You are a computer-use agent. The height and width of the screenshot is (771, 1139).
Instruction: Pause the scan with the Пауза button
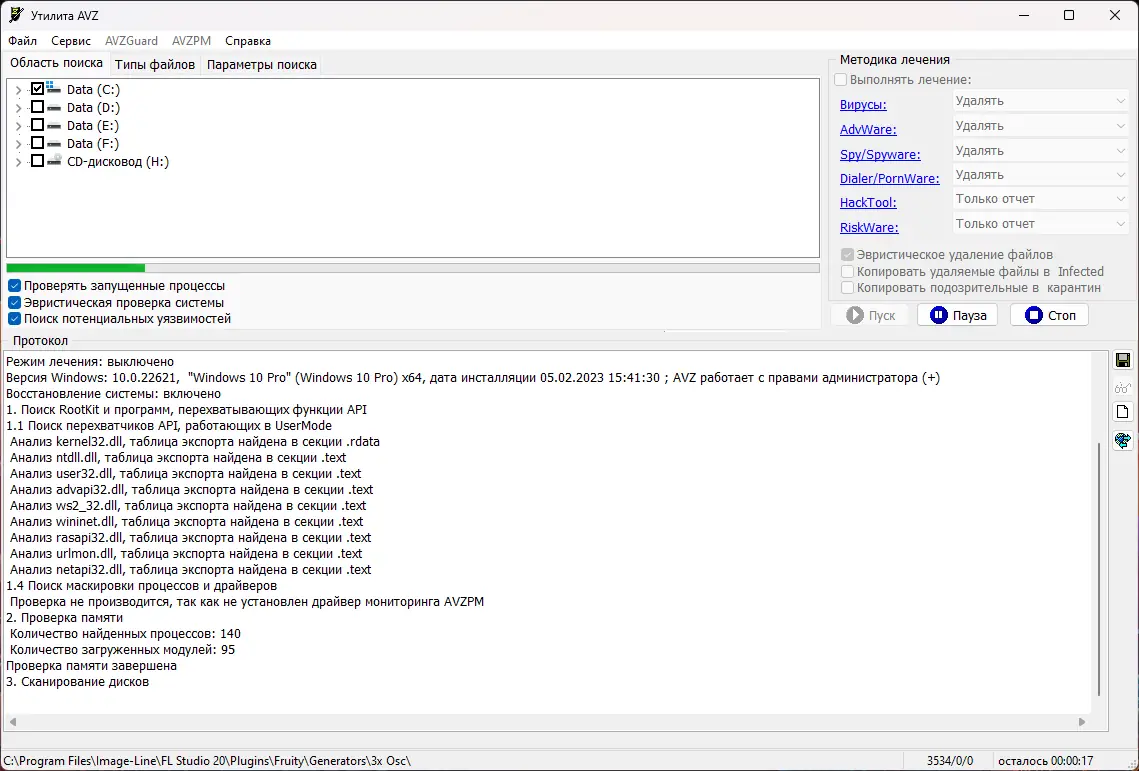(957, 315)
